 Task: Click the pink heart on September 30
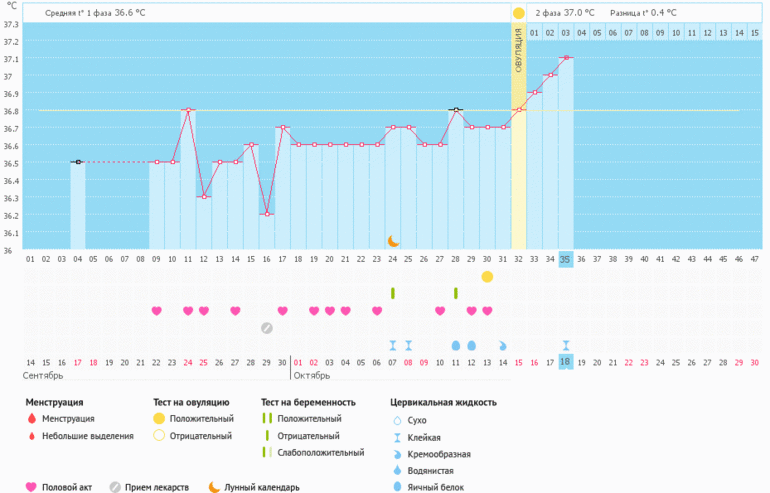pos(283,311)
